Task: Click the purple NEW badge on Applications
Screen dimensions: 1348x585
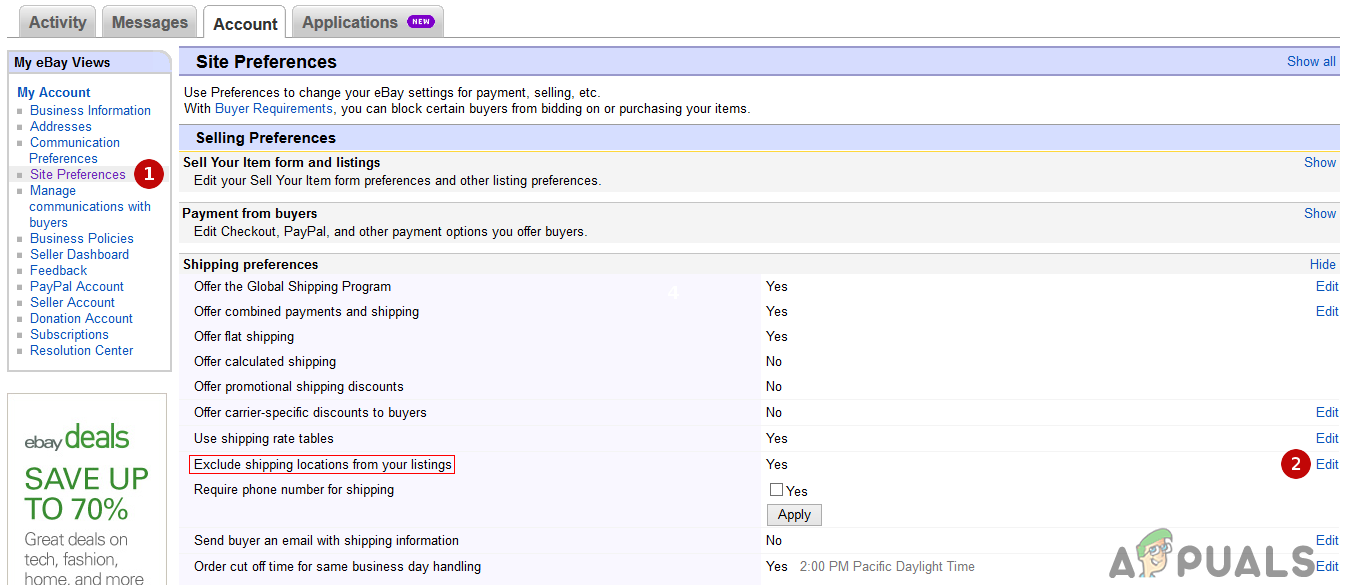Action: click(x=421, y=22)
